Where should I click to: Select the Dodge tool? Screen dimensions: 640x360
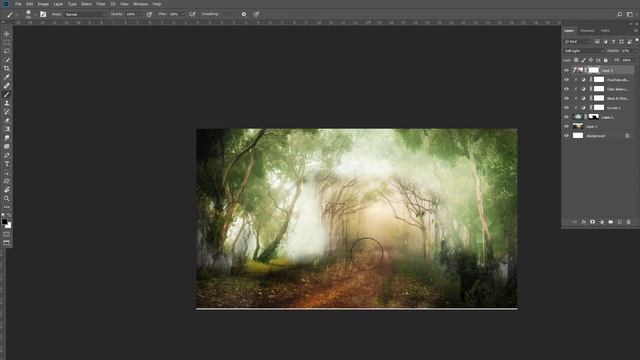(7, 147)
